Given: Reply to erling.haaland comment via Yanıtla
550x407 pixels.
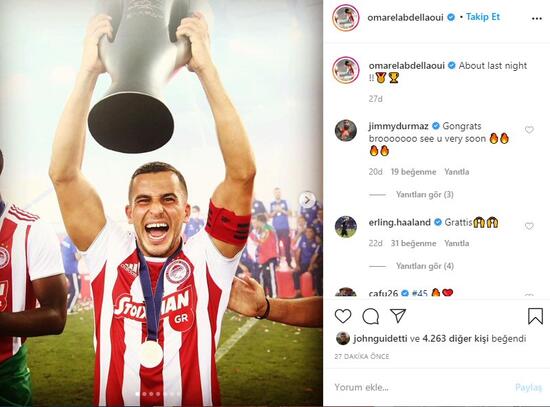Looking at the screenshot, I should 456,243.
